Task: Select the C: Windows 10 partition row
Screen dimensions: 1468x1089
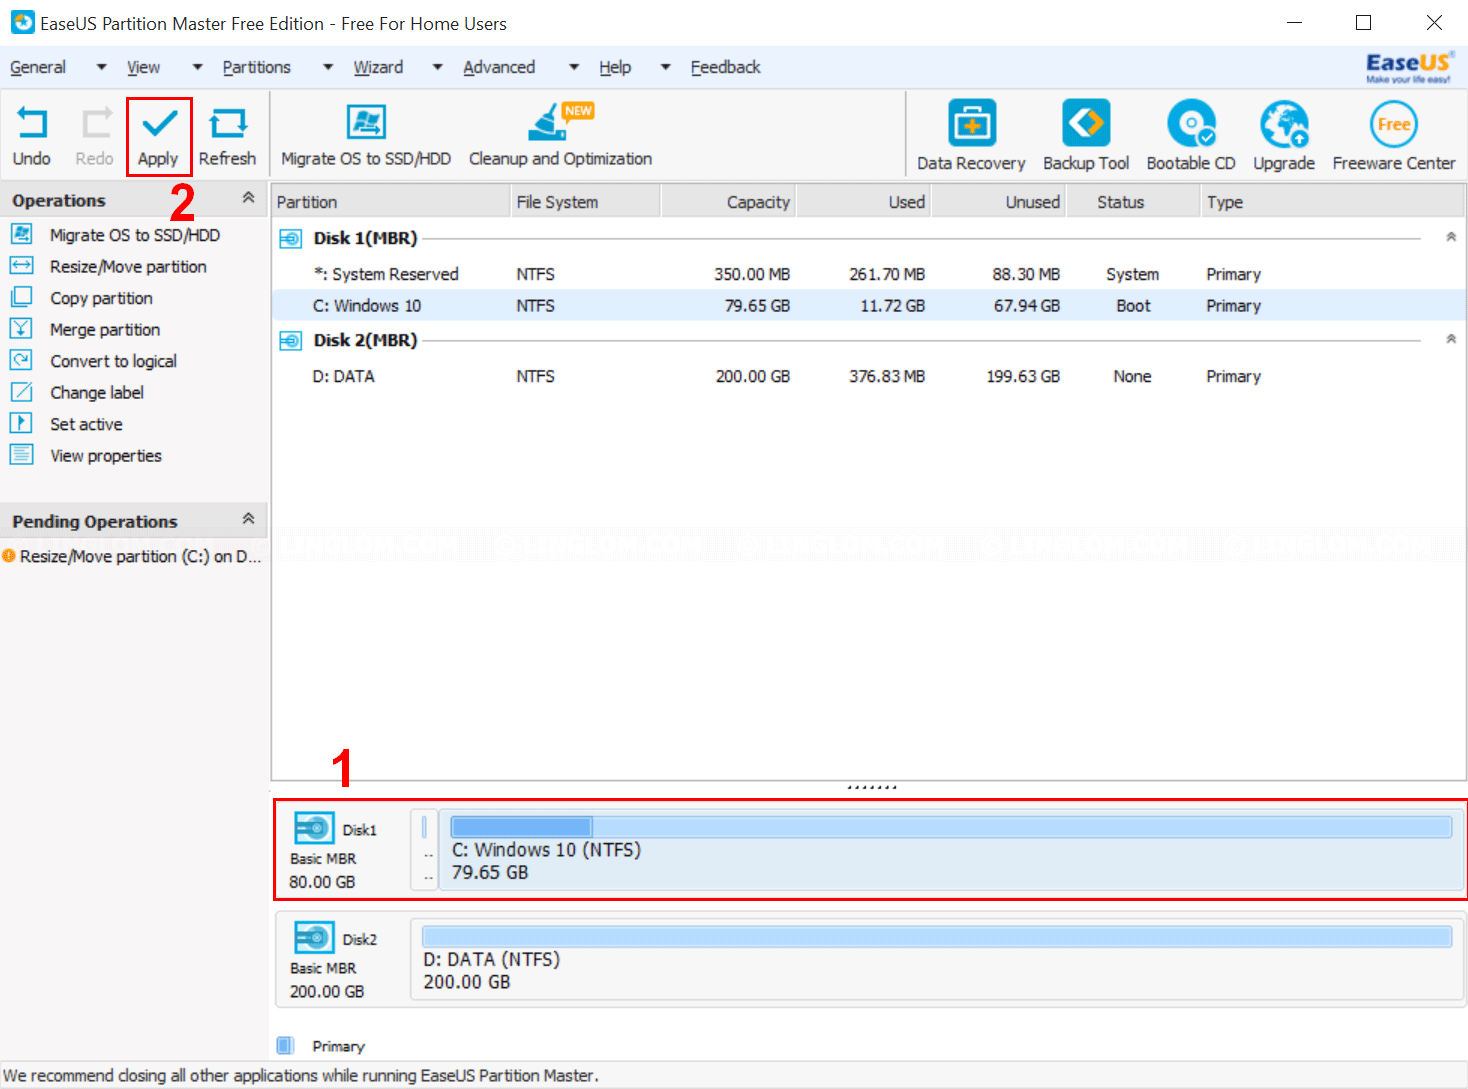Action: (x=868, y=306)
